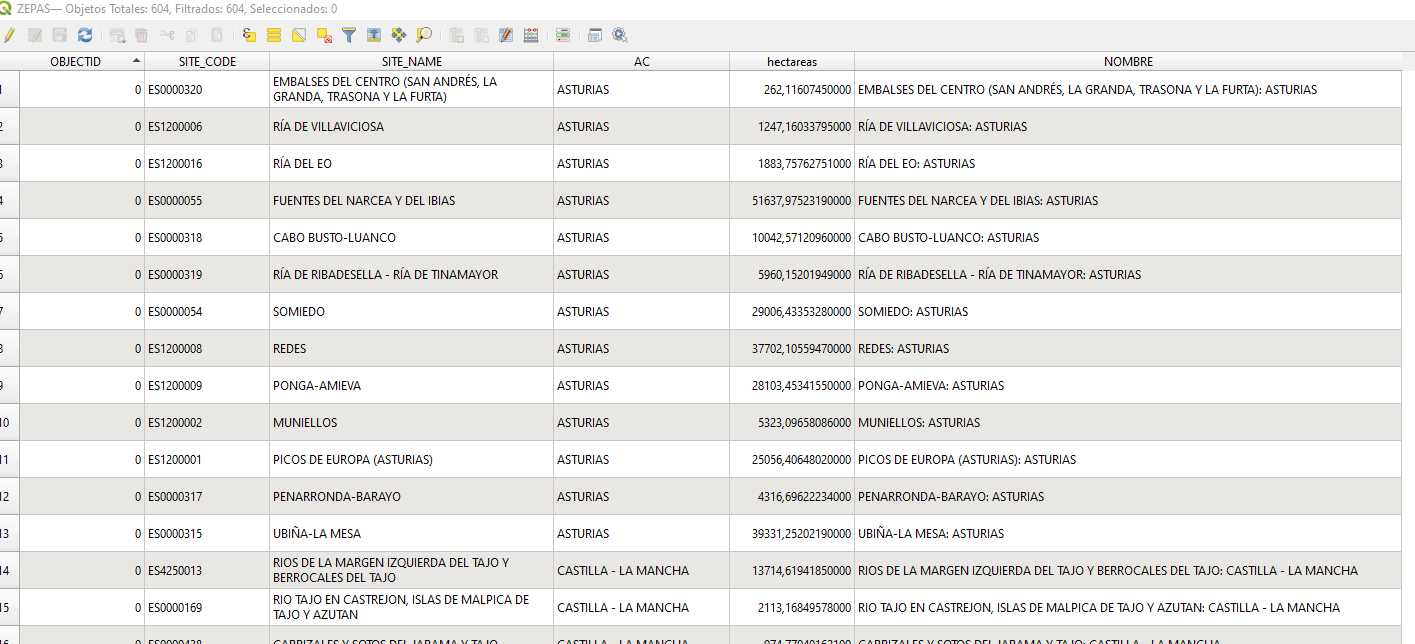The width and height of the screenshot is (1415, 644).
Task: Deselect all features
Action: (x=324, y=35)
